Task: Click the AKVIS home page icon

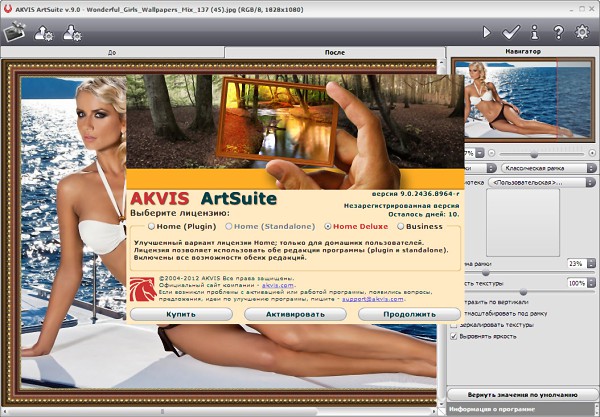Action: (14, 32)
